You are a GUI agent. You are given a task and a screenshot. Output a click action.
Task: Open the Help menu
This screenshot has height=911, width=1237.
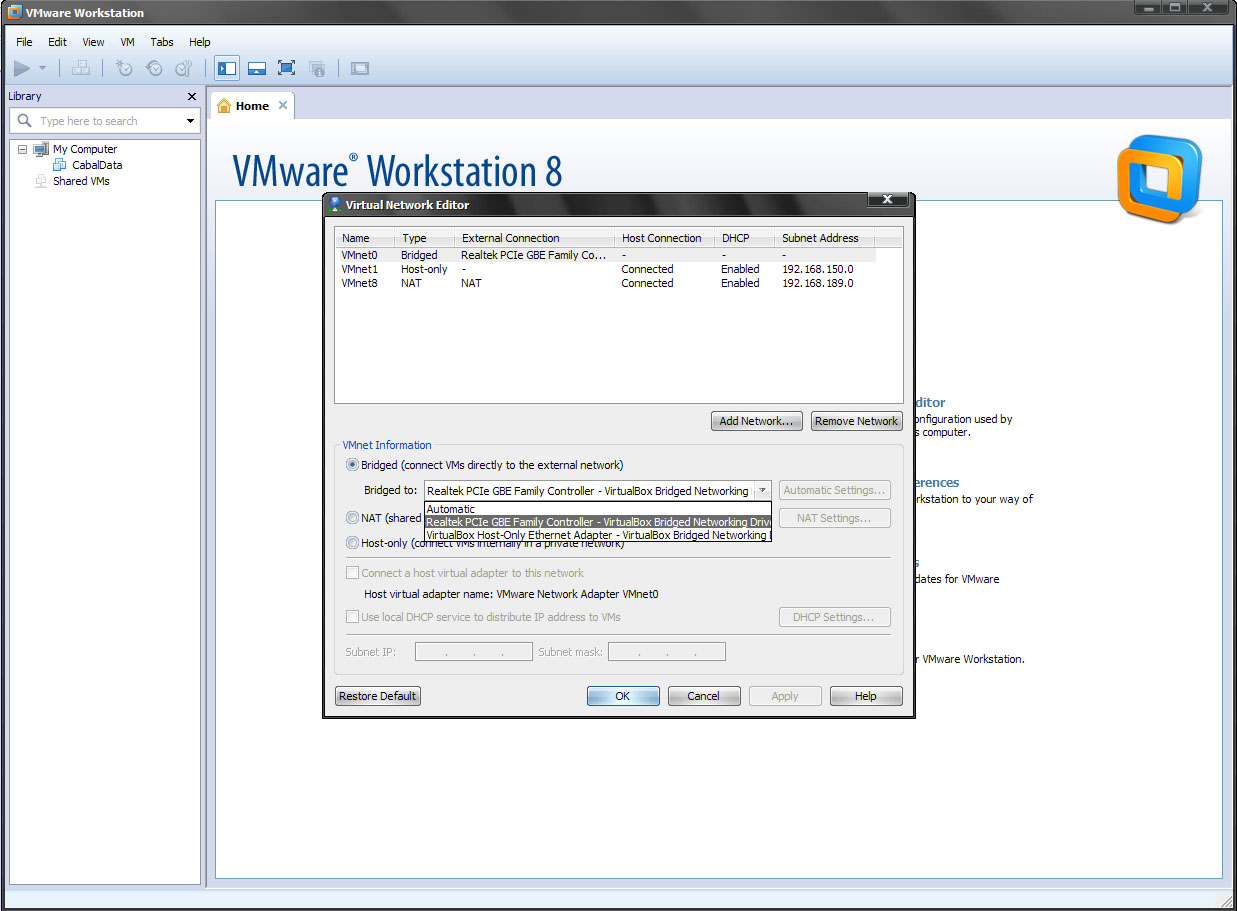[x=200, y=42]
